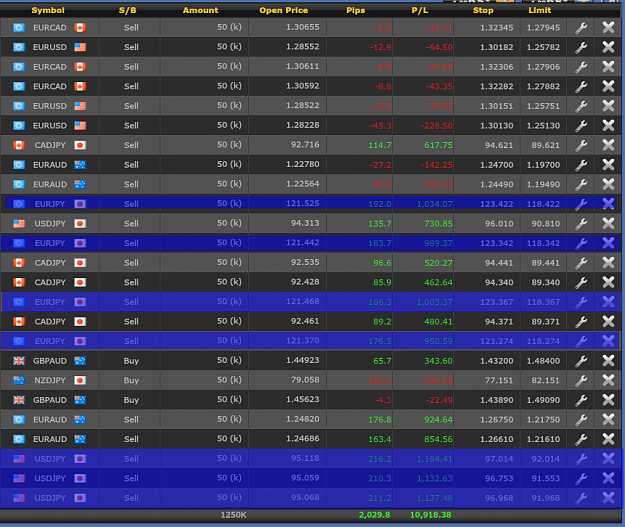625x527 pixels.
Task: Open the wrench for CADJPY at 92.461
Action: tap(581, 321)
